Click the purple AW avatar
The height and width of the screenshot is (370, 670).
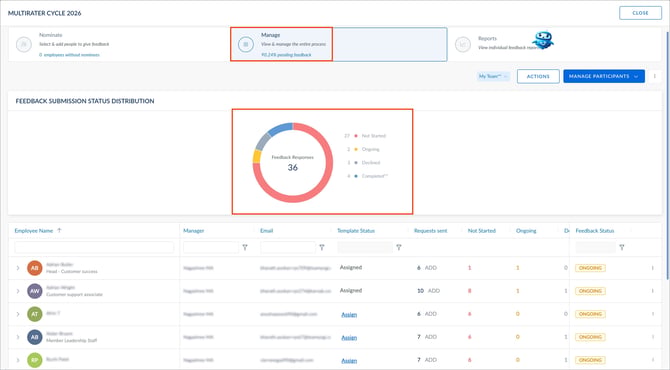point(35,291)
